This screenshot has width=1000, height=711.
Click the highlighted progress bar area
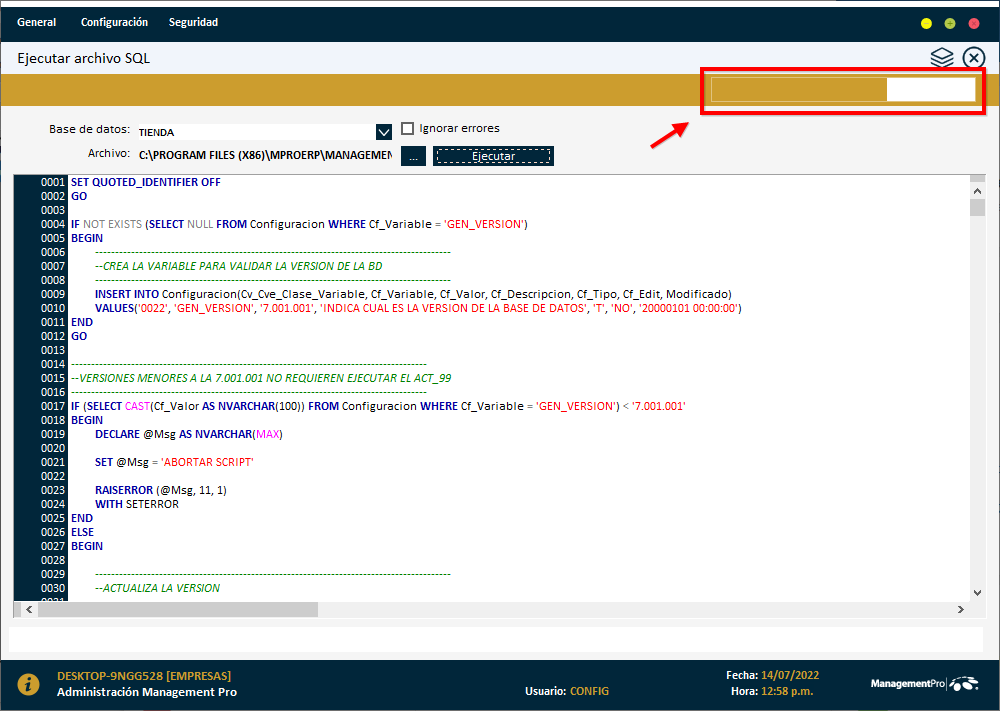(843, 90)
